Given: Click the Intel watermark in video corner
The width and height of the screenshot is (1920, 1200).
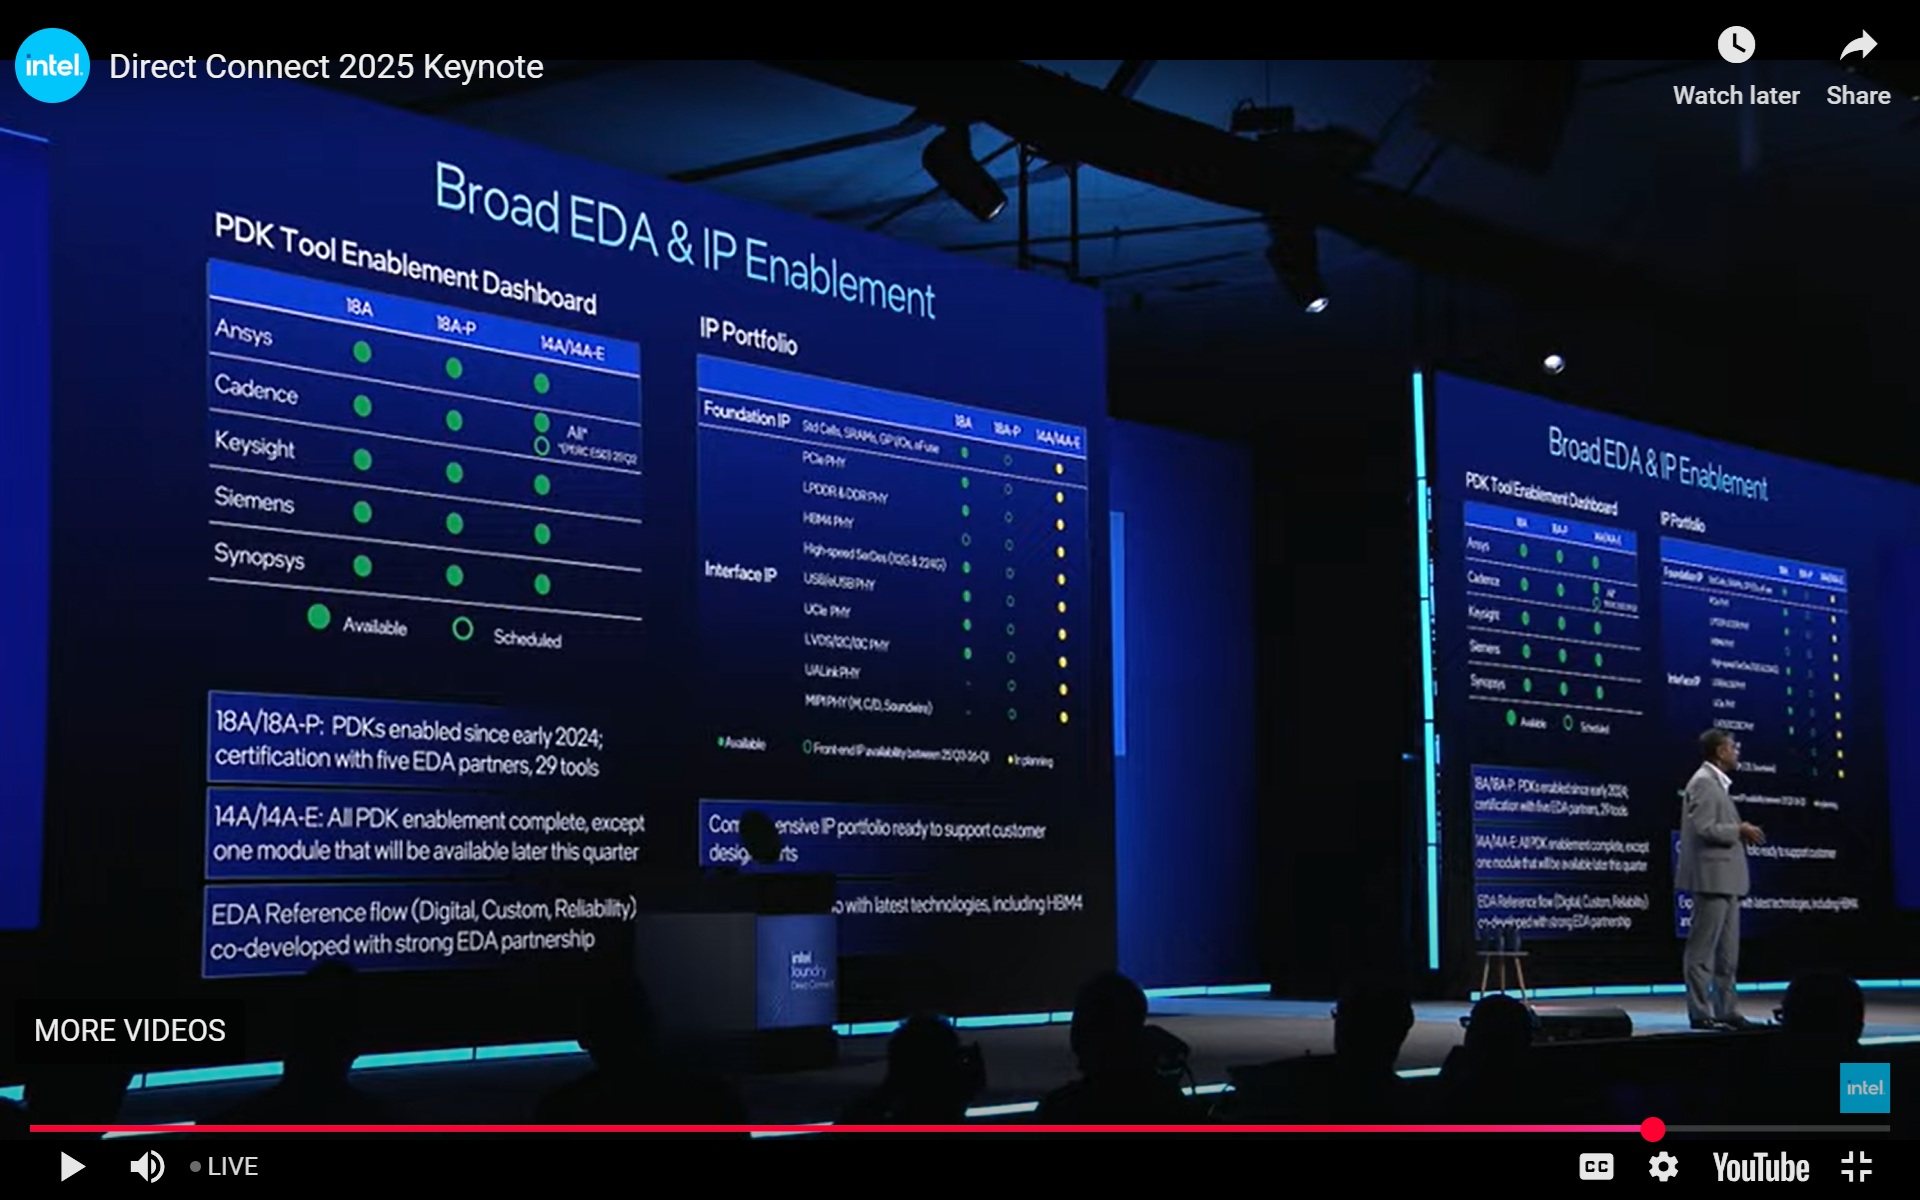Looking at the screenshot, I should point(1865,1088).
